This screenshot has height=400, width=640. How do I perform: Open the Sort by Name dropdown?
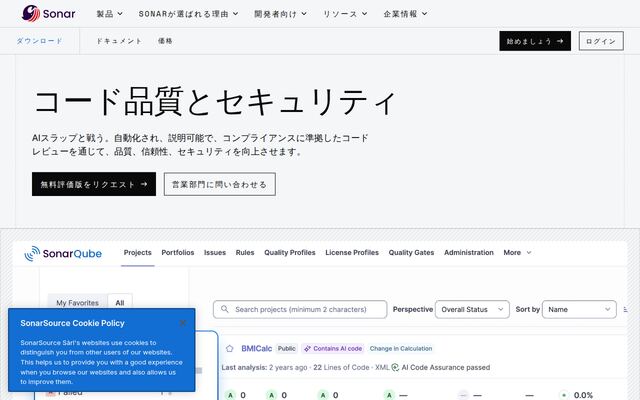coord(579,309)
